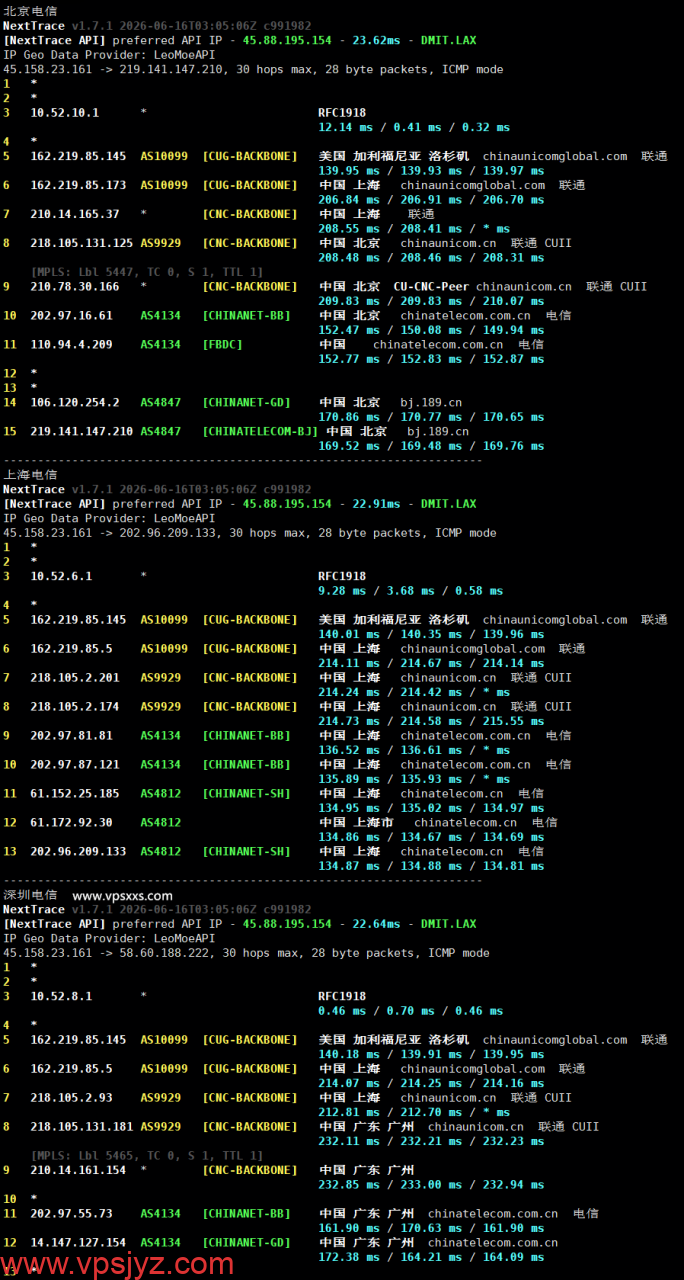Click the 上海市 location text
Screen dimensions: 684x1280
click(374, 822)
